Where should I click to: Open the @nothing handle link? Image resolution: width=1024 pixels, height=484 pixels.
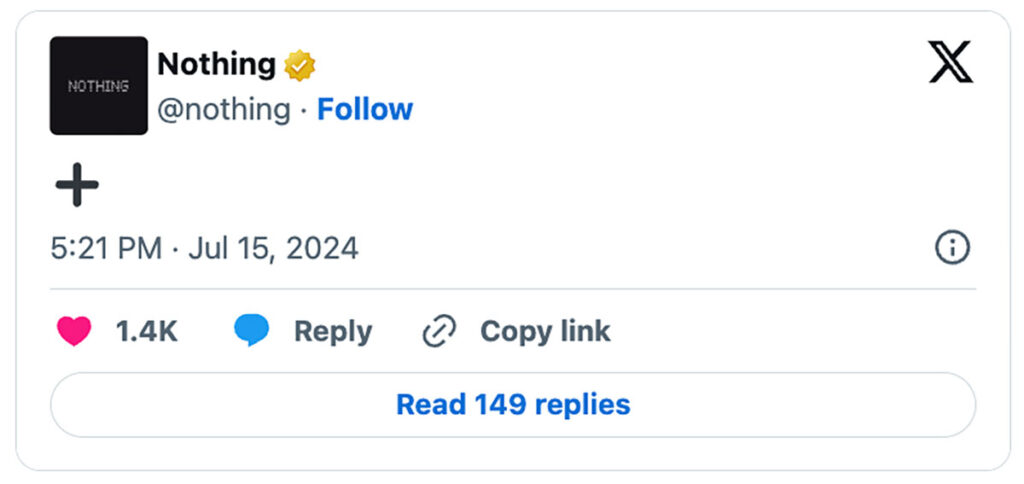tap(224, 110)
